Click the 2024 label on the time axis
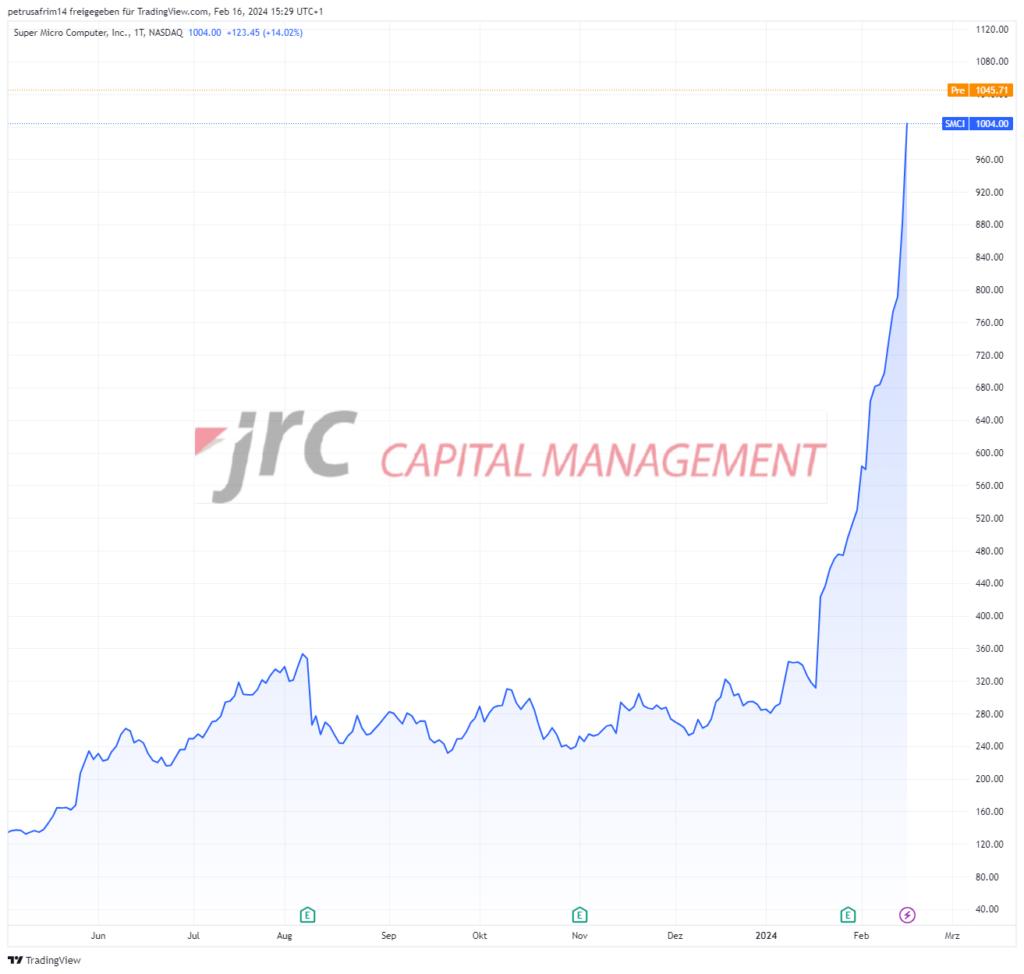This screenshot has width=1024, height=974. 766,935
